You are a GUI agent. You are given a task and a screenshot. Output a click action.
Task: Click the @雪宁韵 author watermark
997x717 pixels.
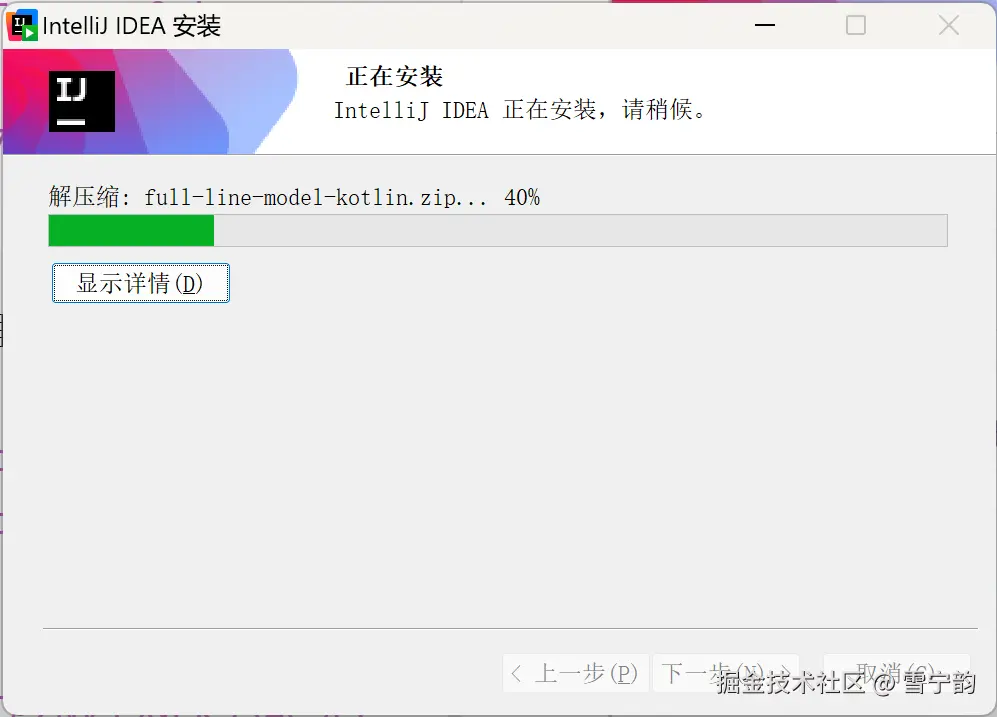tap(924, 683)
